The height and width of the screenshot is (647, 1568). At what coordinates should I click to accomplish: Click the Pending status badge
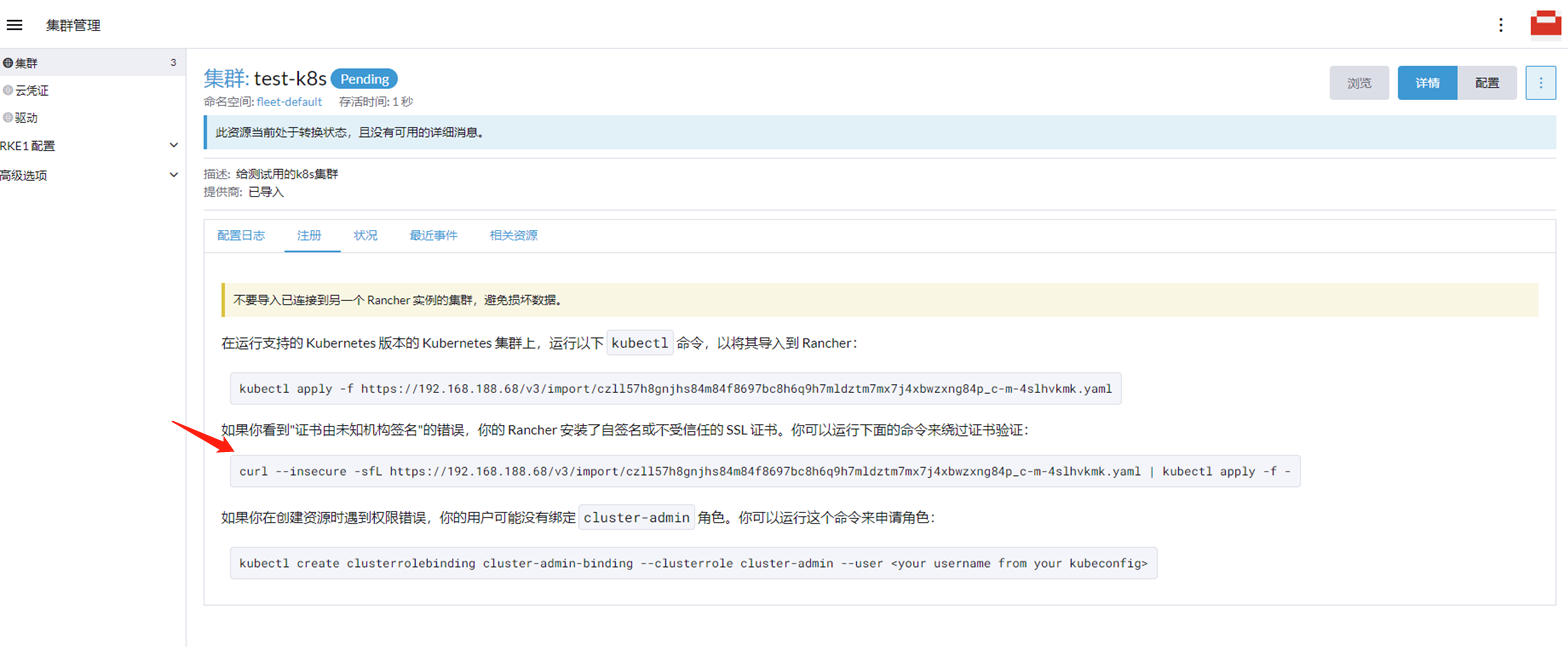pyautogui.click(x=364, y=78)
